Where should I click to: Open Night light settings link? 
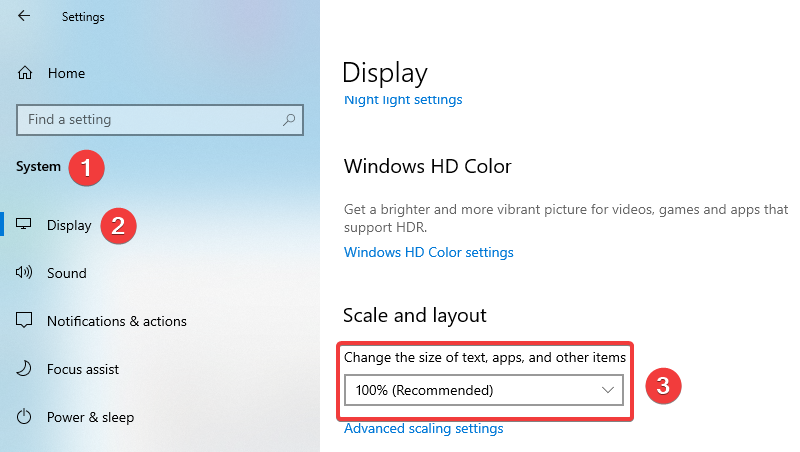coord(403,99)
